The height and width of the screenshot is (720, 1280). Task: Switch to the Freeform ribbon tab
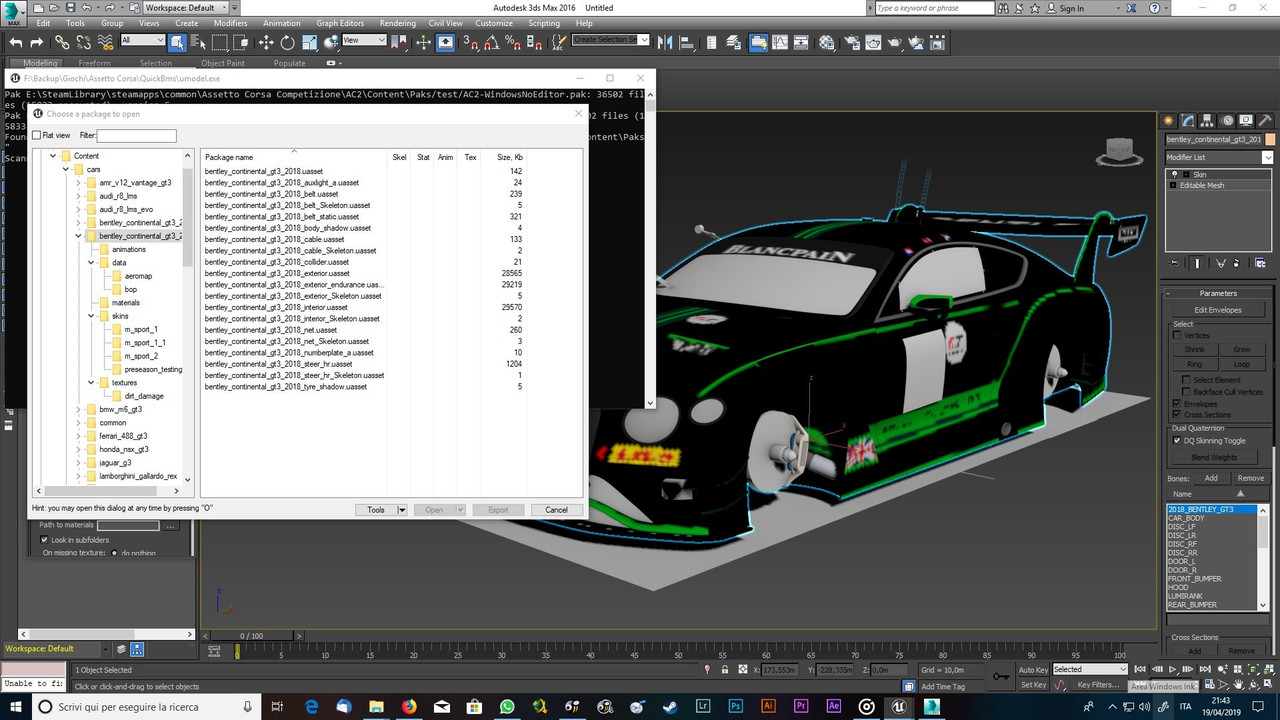click(x=95, y=63)
